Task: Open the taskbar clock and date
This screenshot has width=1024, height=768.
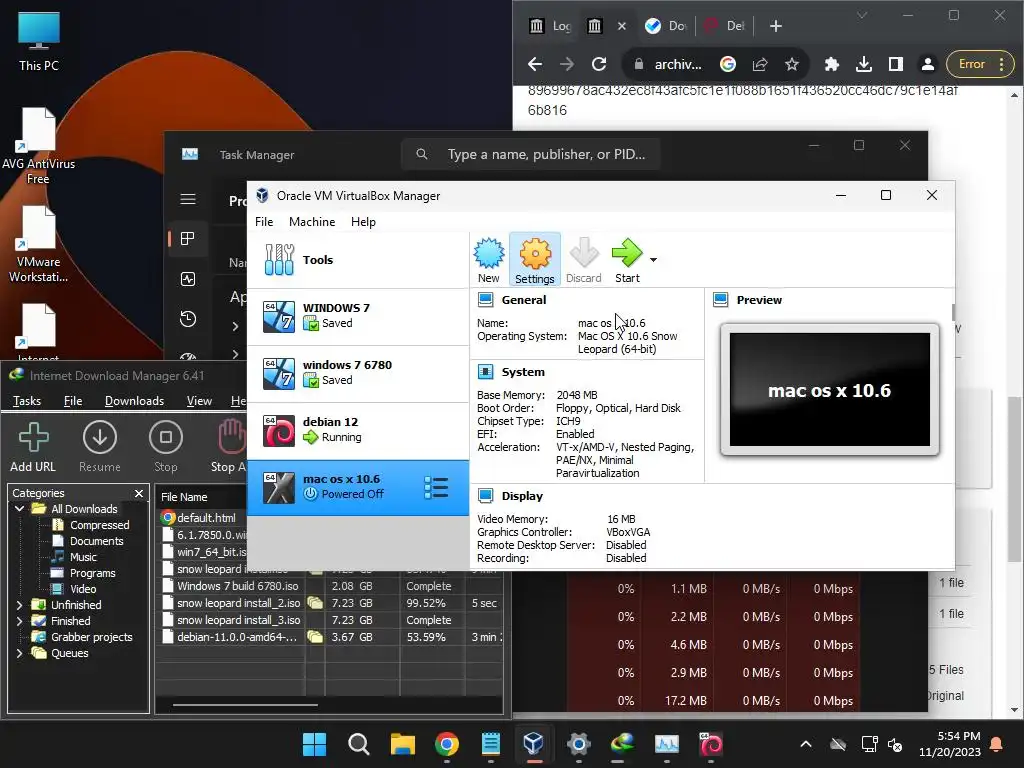Action: [x=950, y=744]
